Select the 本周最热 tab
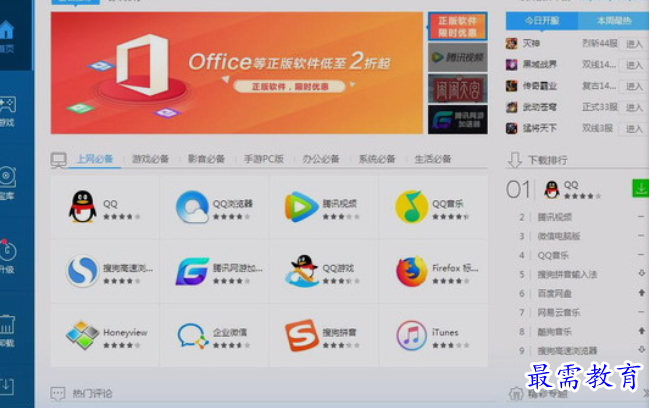Viewport: 649px width, 408px height. (x=613, y=21)
